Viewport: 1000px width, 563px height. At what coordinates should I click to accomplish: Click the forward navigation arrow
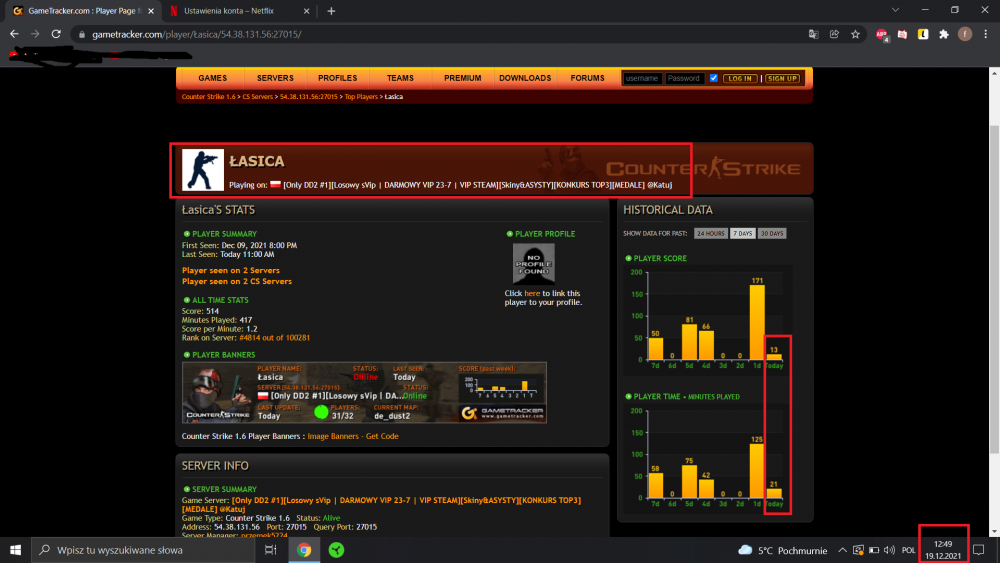click(35, 34)
